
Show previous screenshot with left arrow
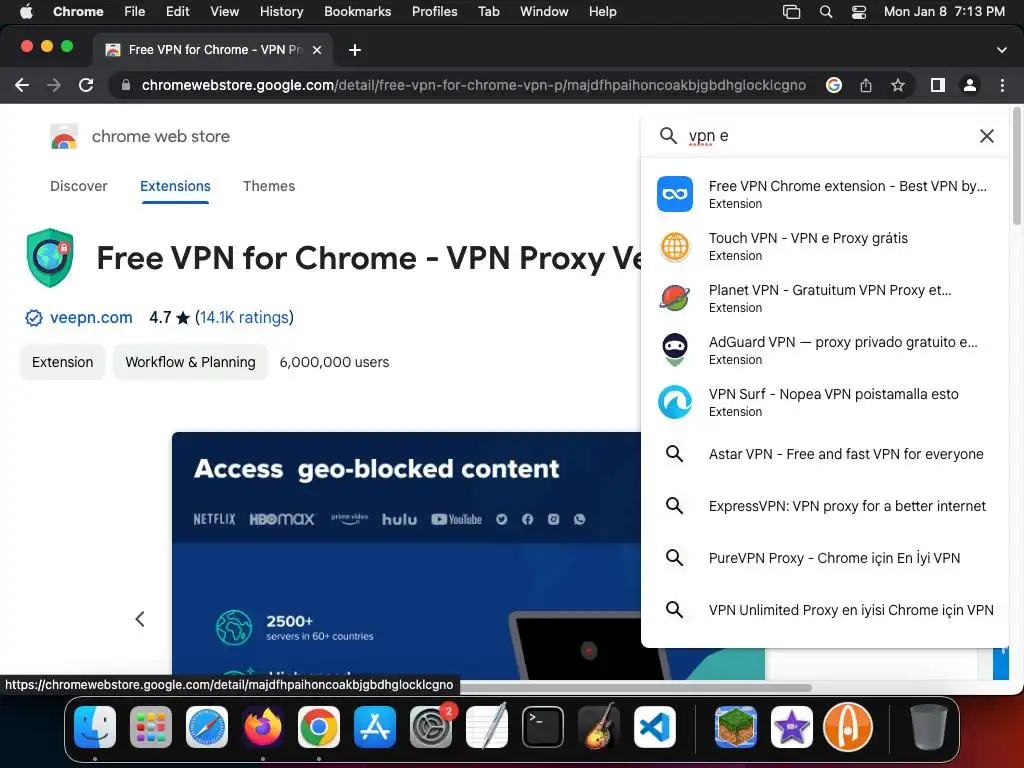tap(140, 618)
